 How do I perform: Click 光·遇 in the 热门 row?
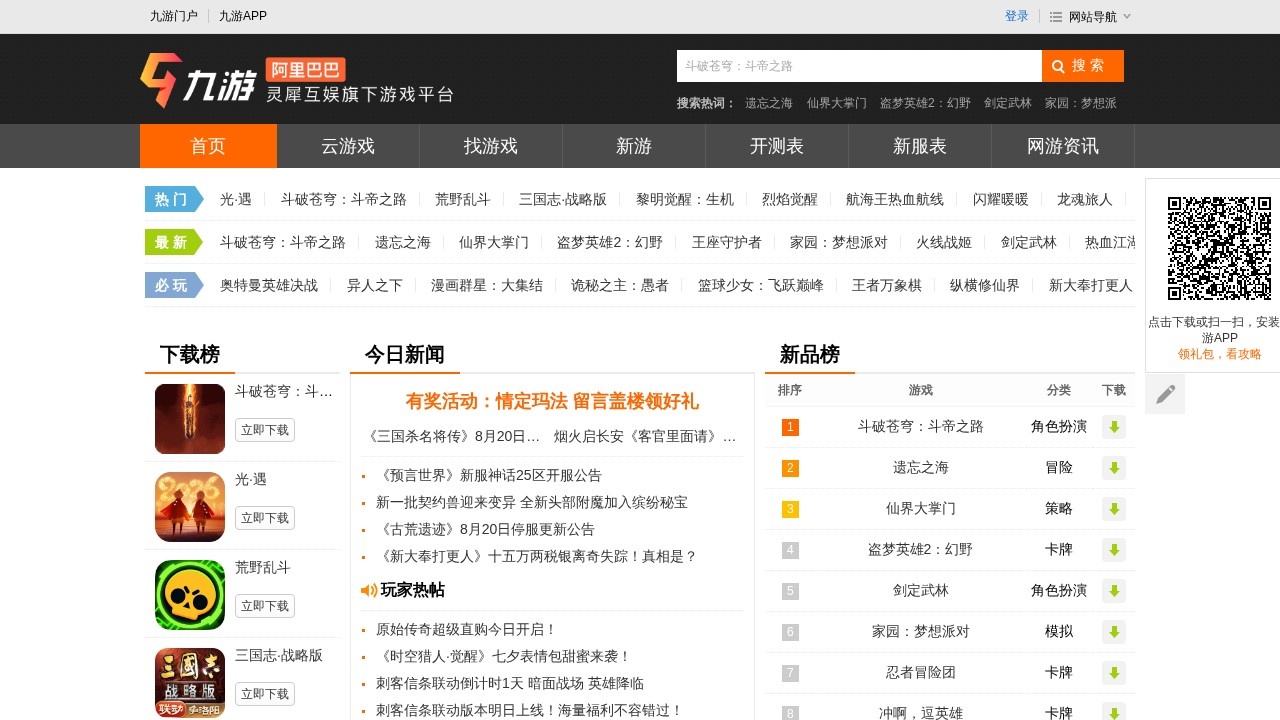[236, 199]
